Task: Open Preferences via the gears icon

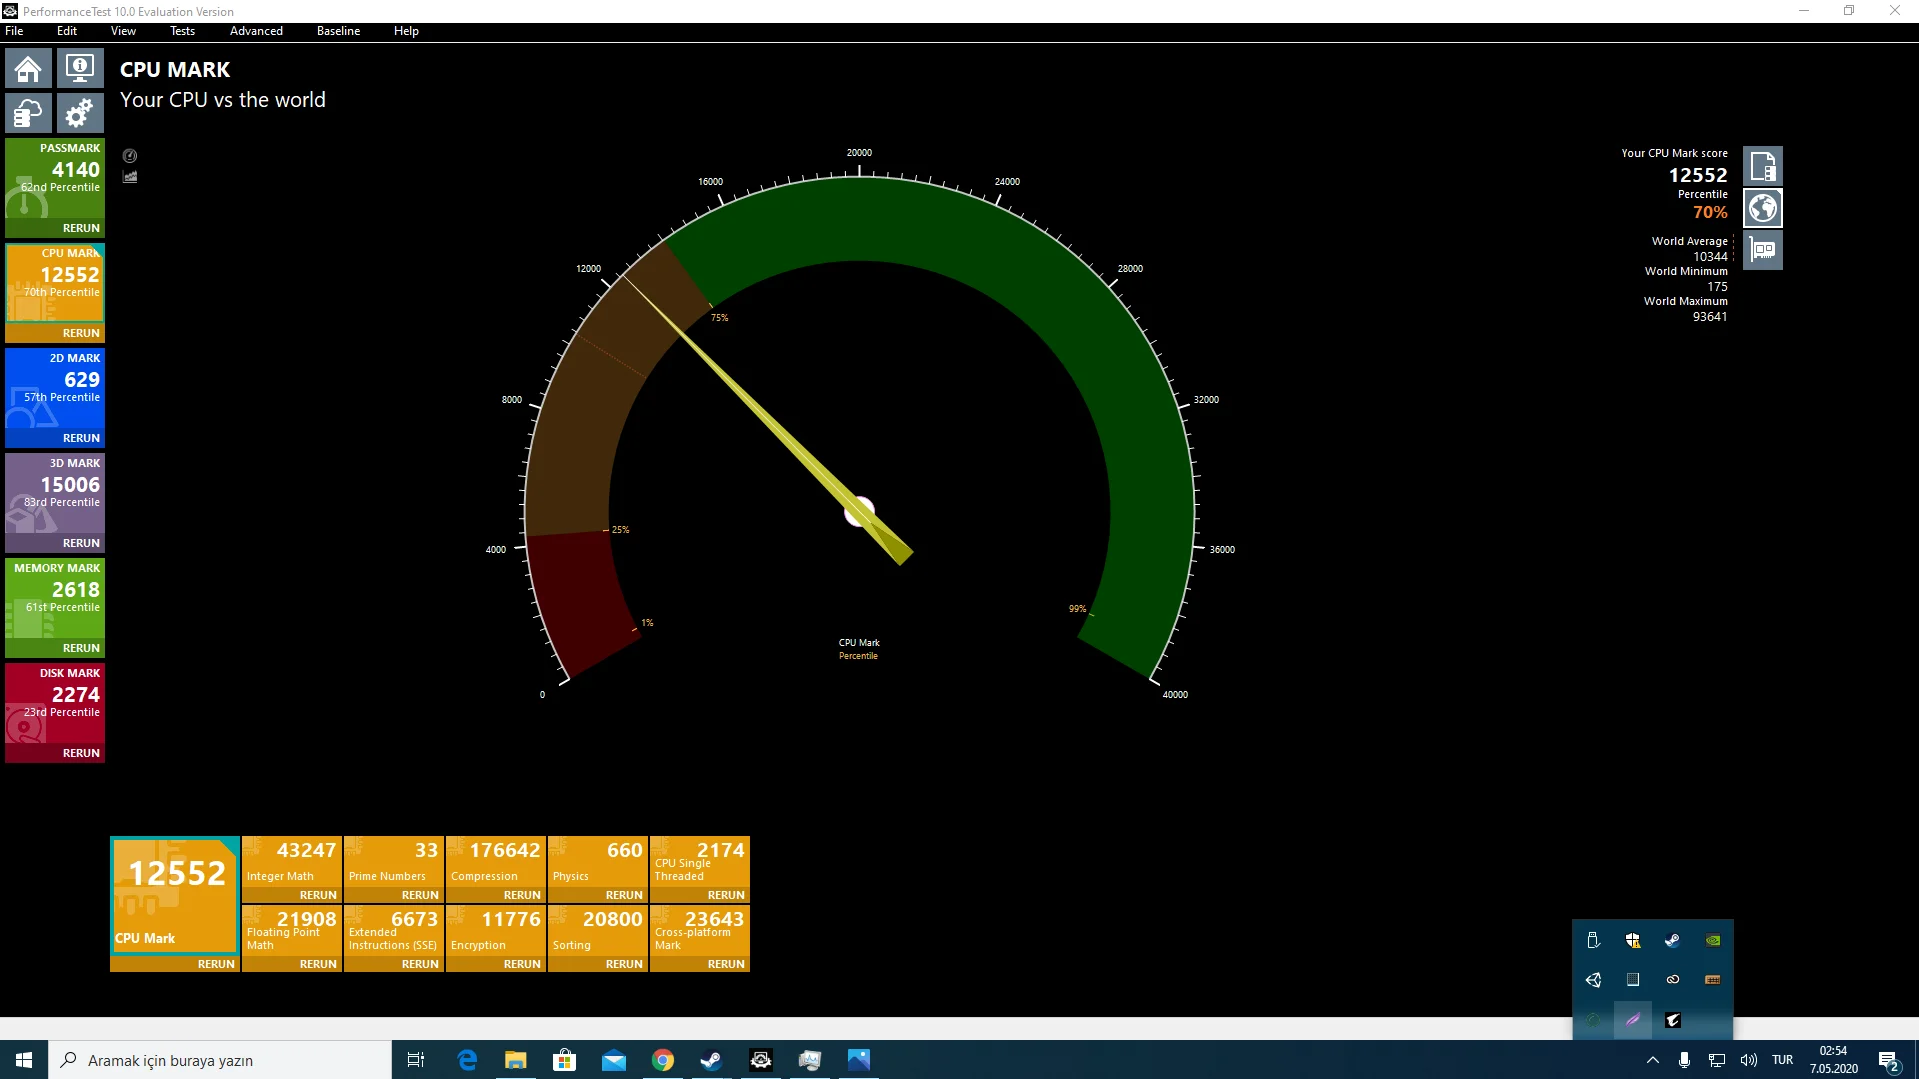Action: click(79, 113)
